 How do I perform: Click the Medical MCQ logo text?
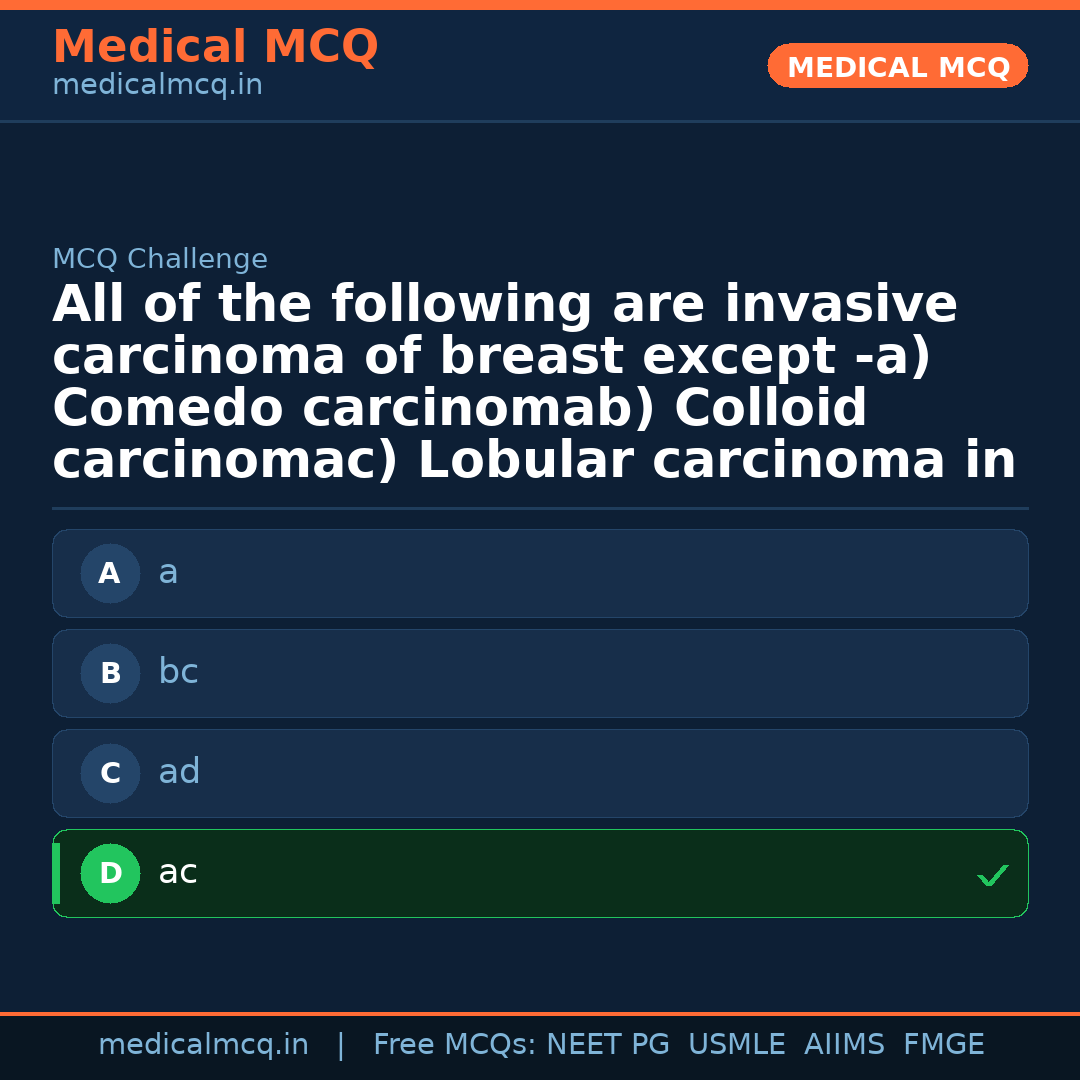215,46
